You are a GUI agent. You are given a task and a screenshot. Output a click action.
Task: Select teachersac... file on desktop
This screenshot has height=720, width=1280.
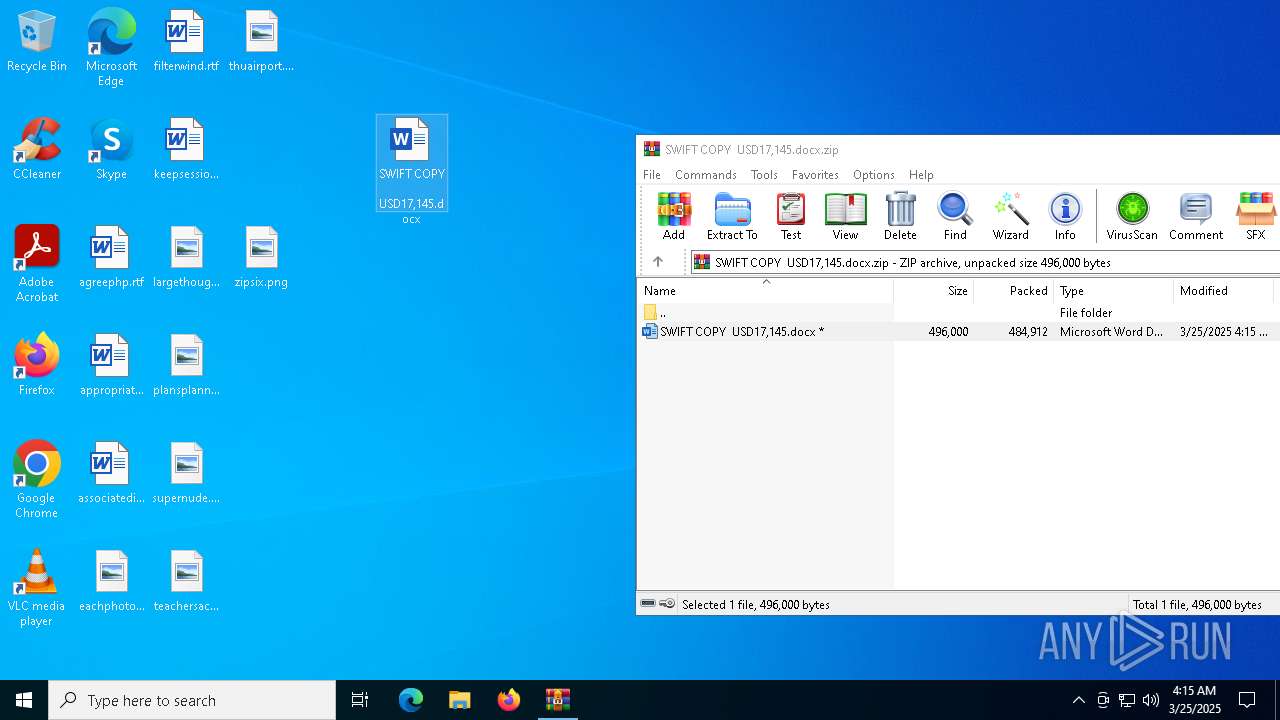pos(186,582)
